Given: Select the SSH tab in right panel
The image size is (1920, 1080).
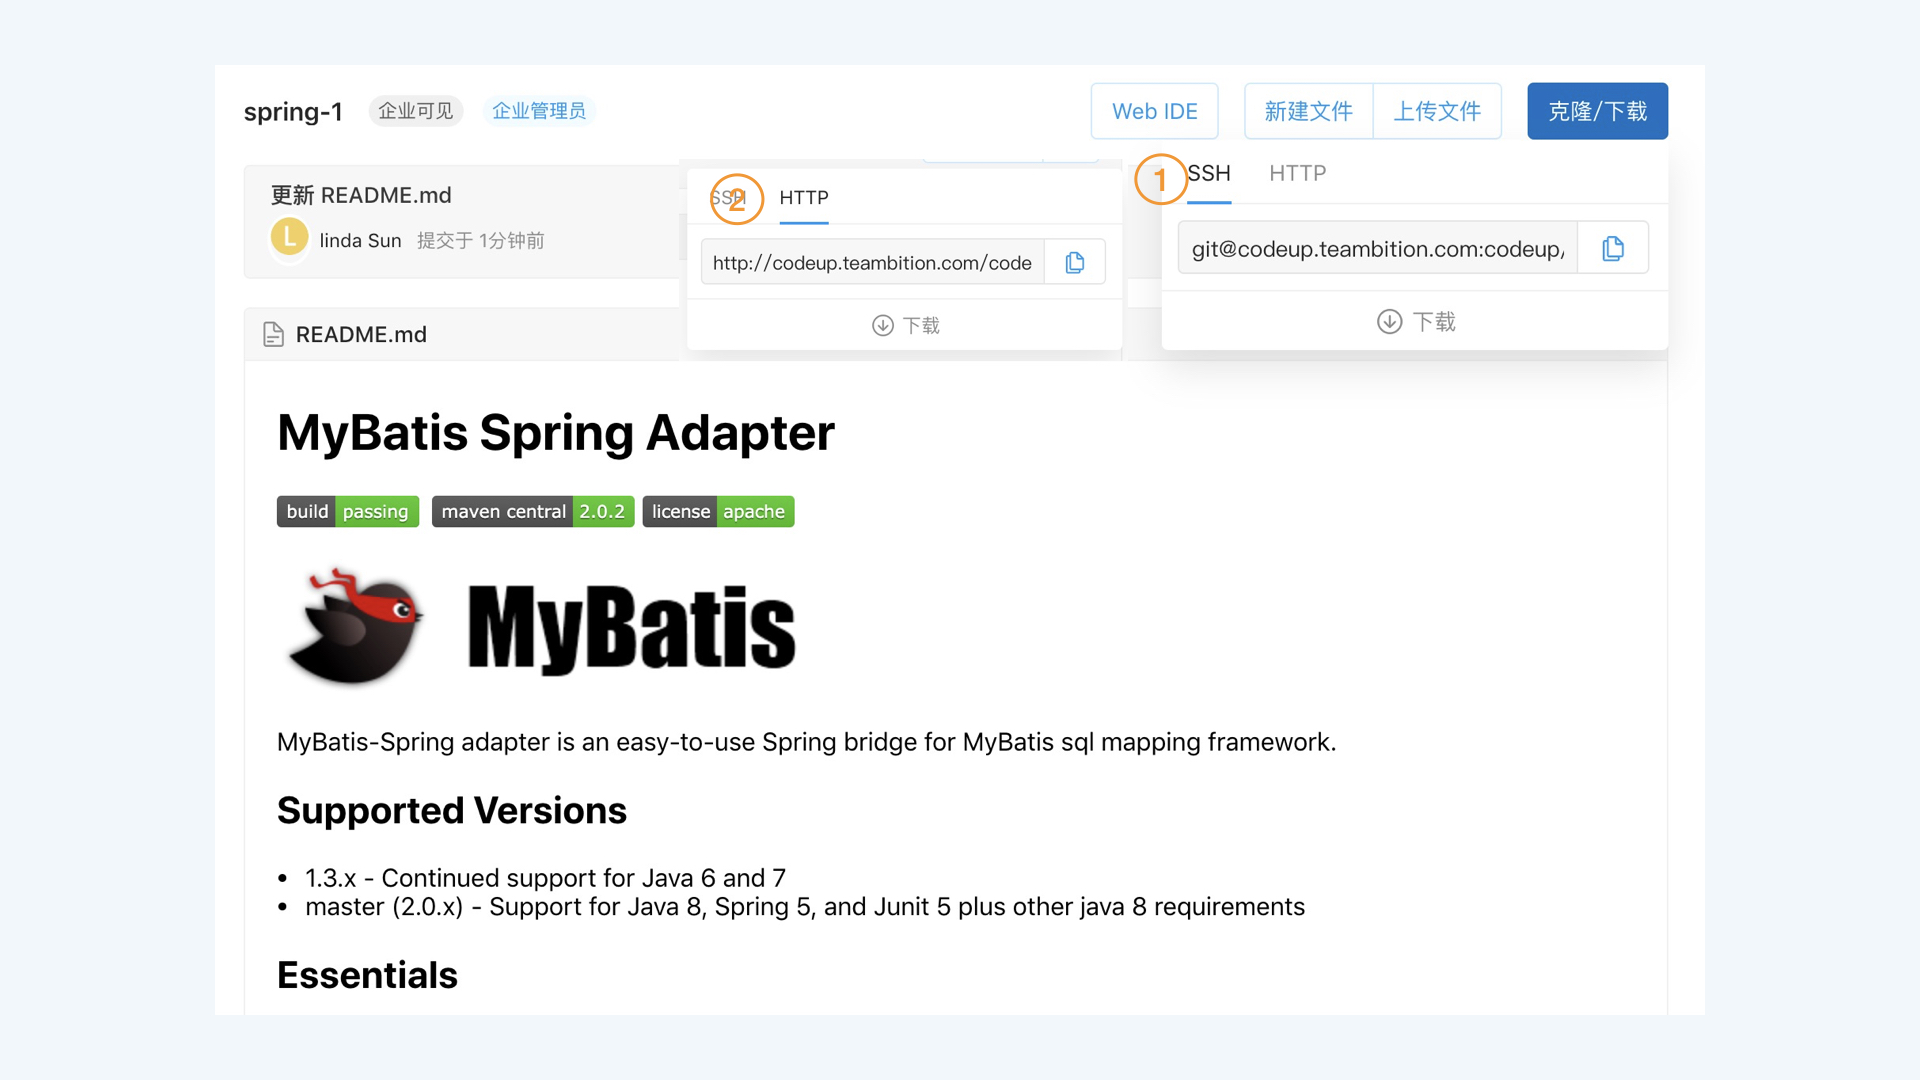Looking at the screenshot, I should pos(1208,174).
